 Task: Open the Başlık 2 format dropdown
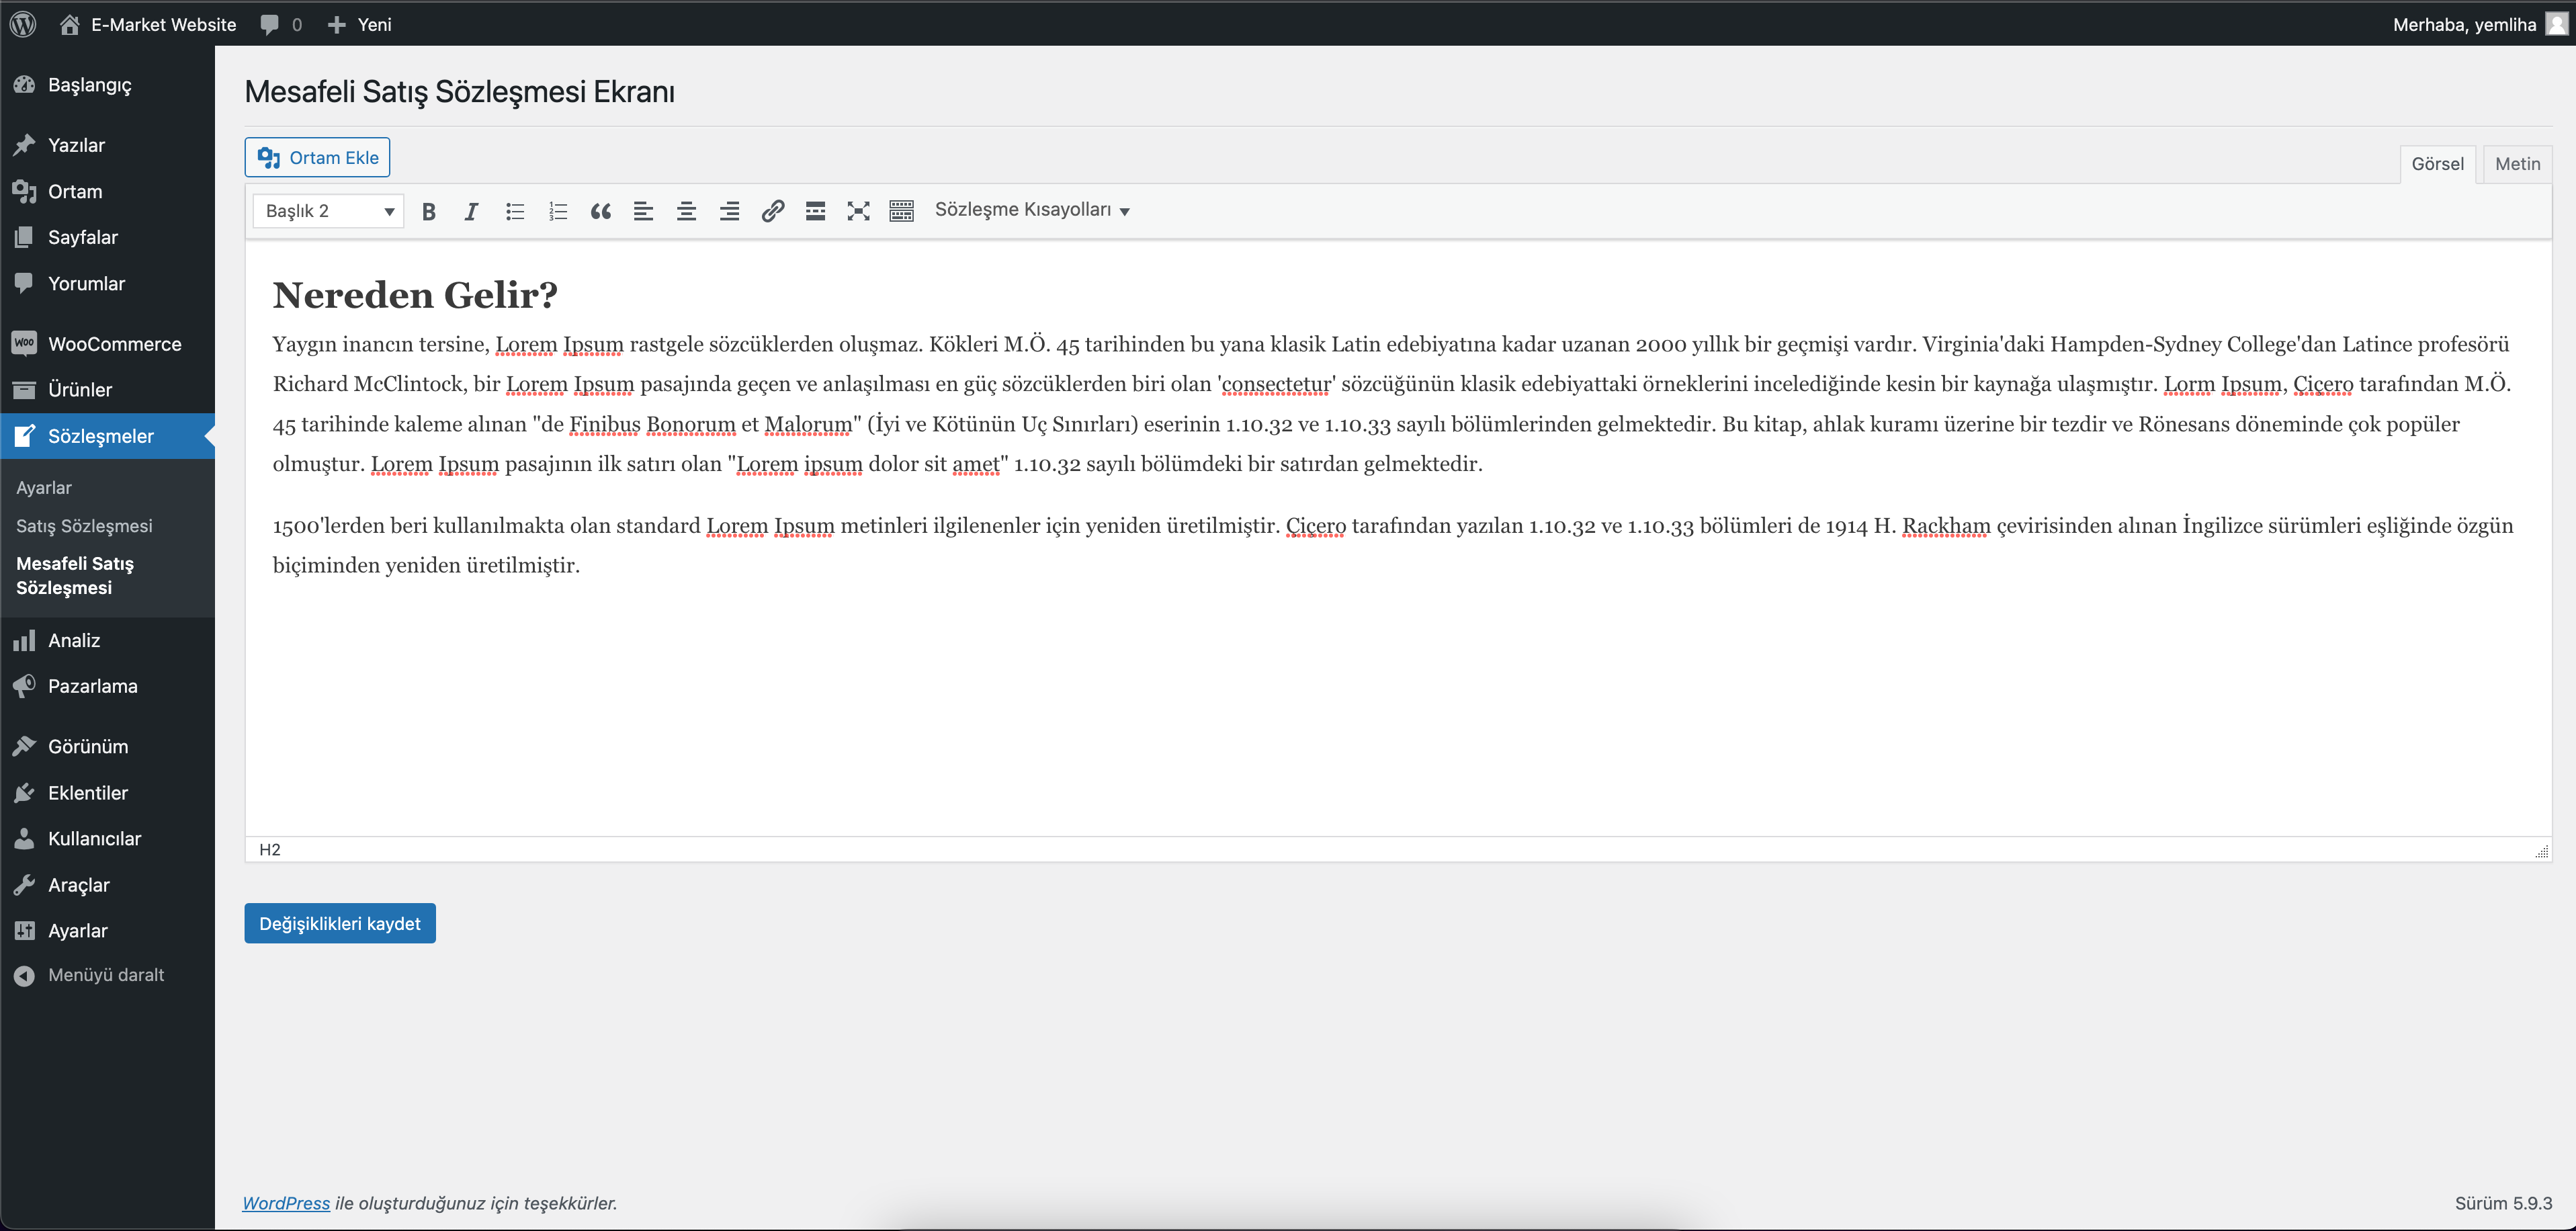[x=329, y=211]
